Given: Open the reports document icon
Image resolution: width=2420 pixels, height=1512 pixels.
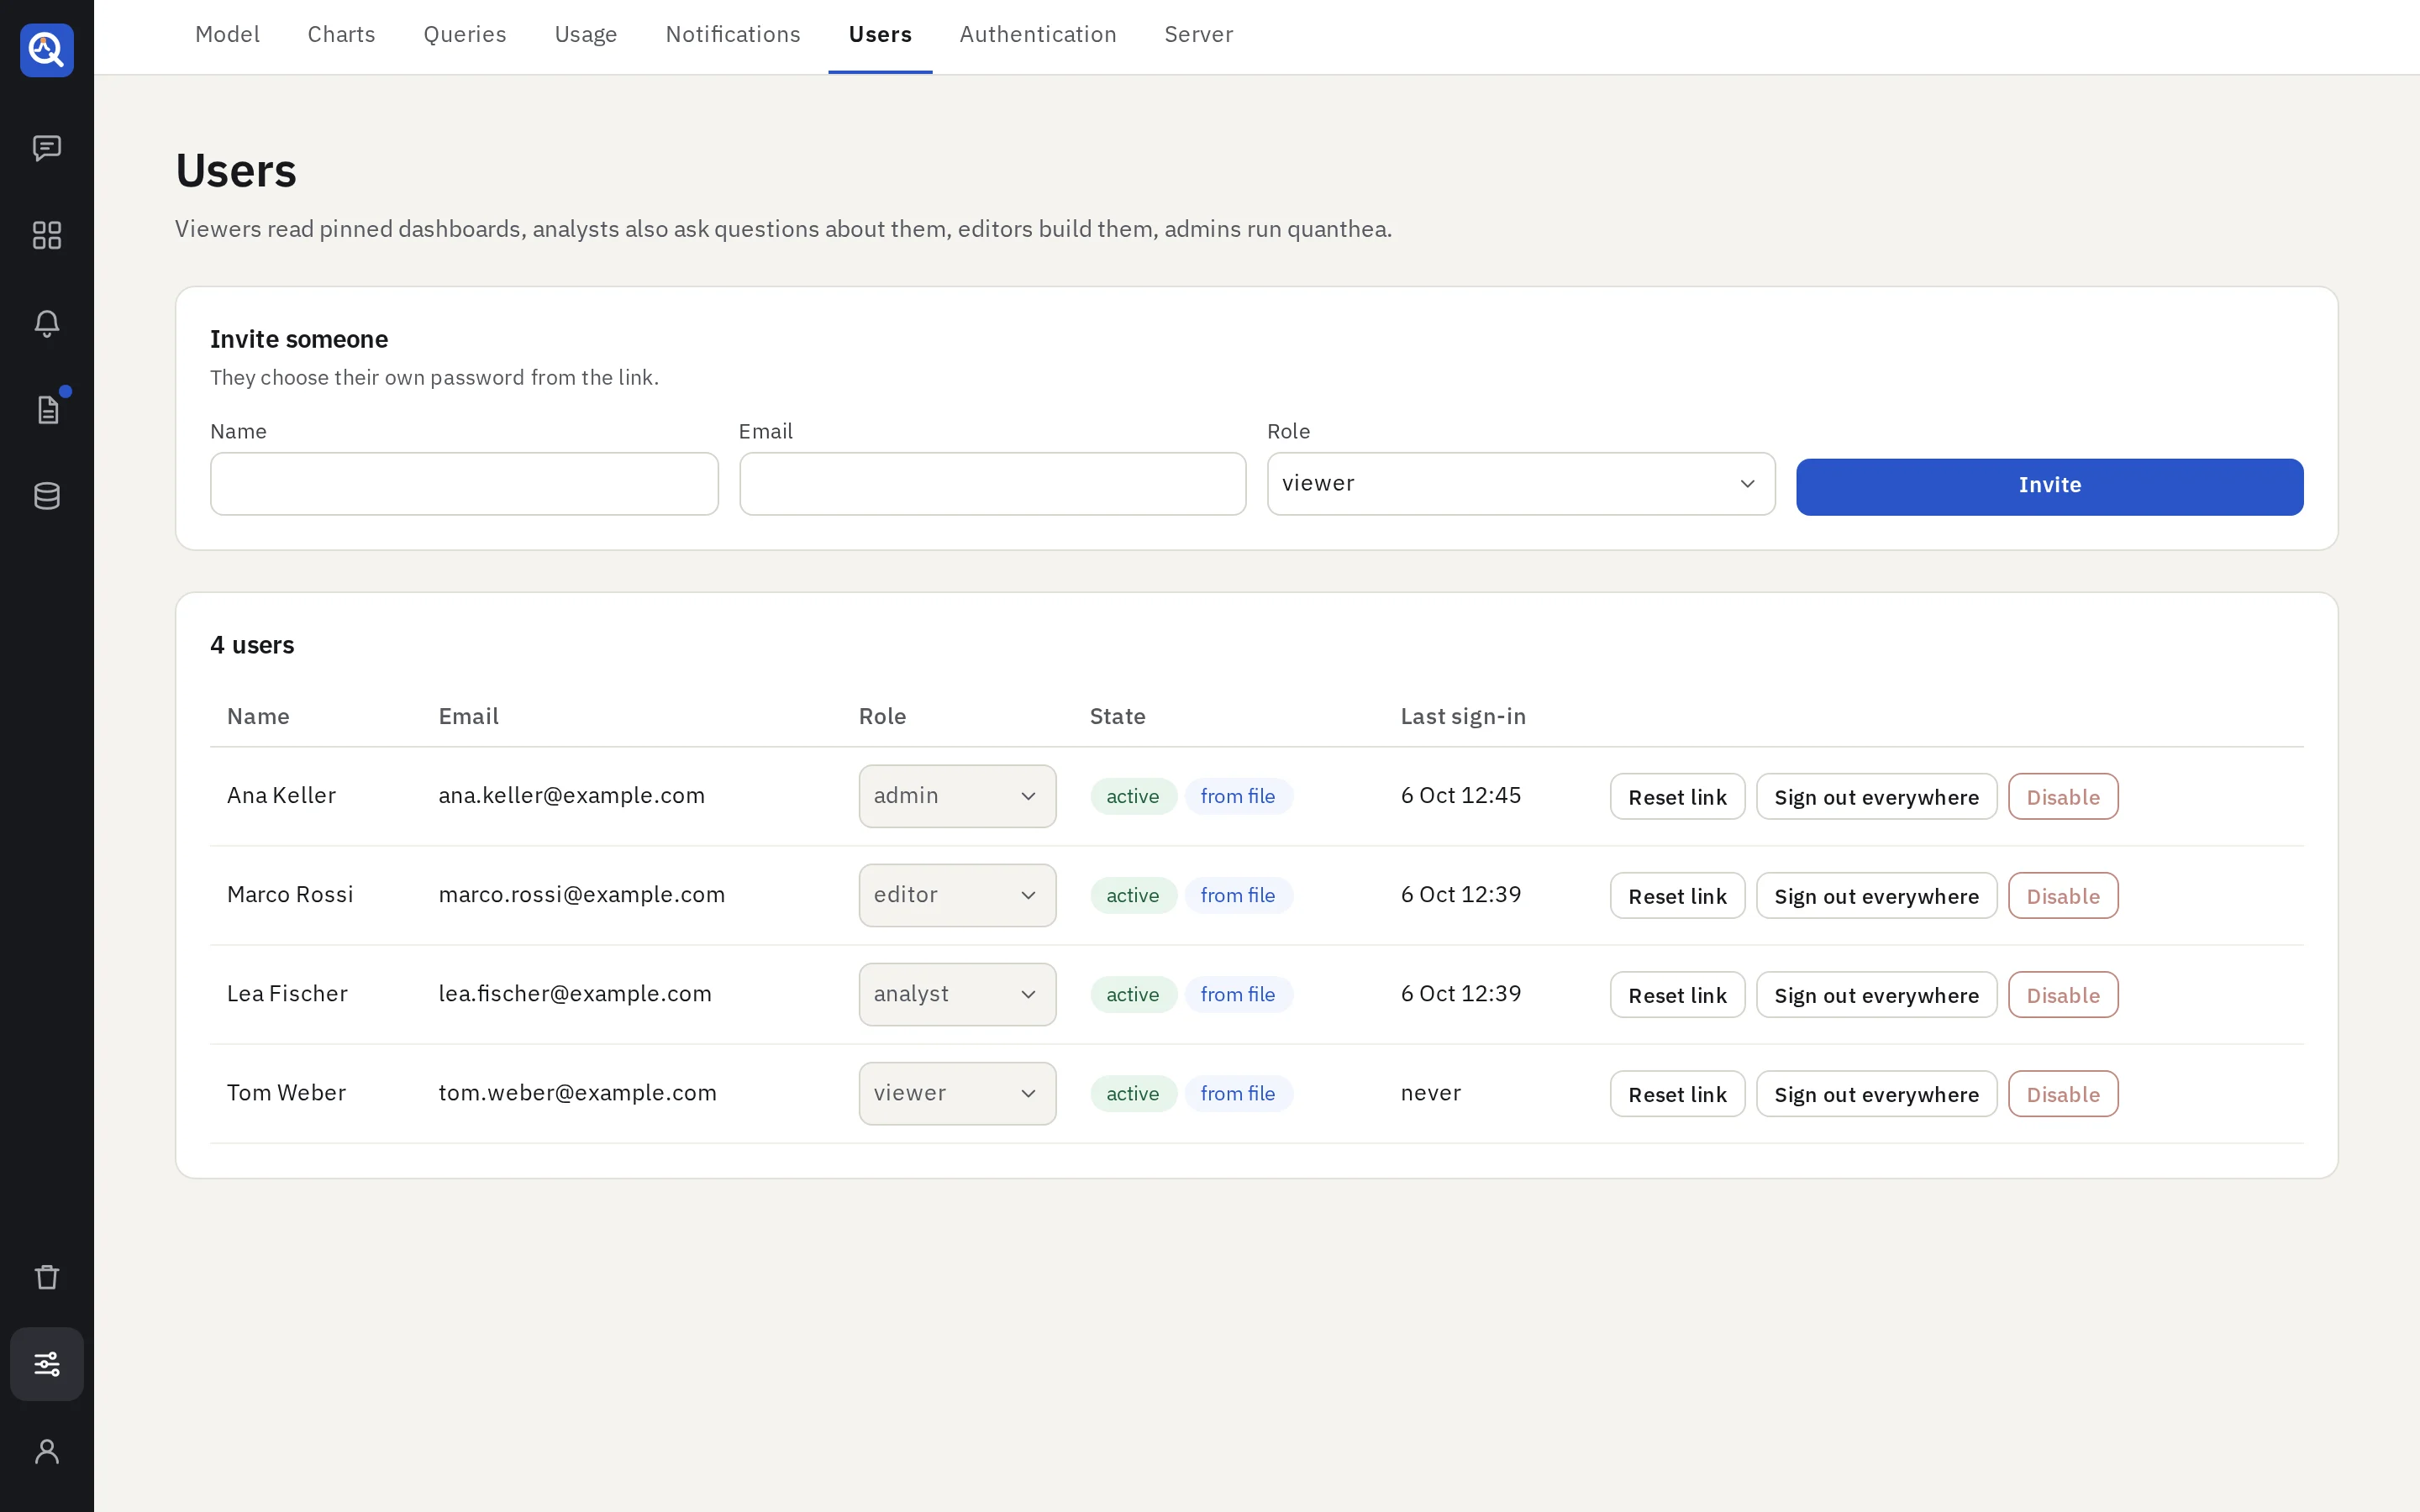Looking at the screenshot, I should [47, 409].
